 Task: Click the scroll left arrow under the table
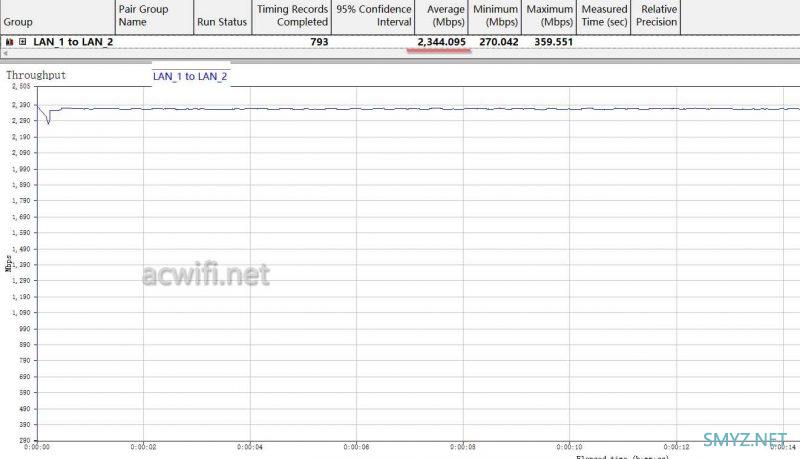coord(7,53)
